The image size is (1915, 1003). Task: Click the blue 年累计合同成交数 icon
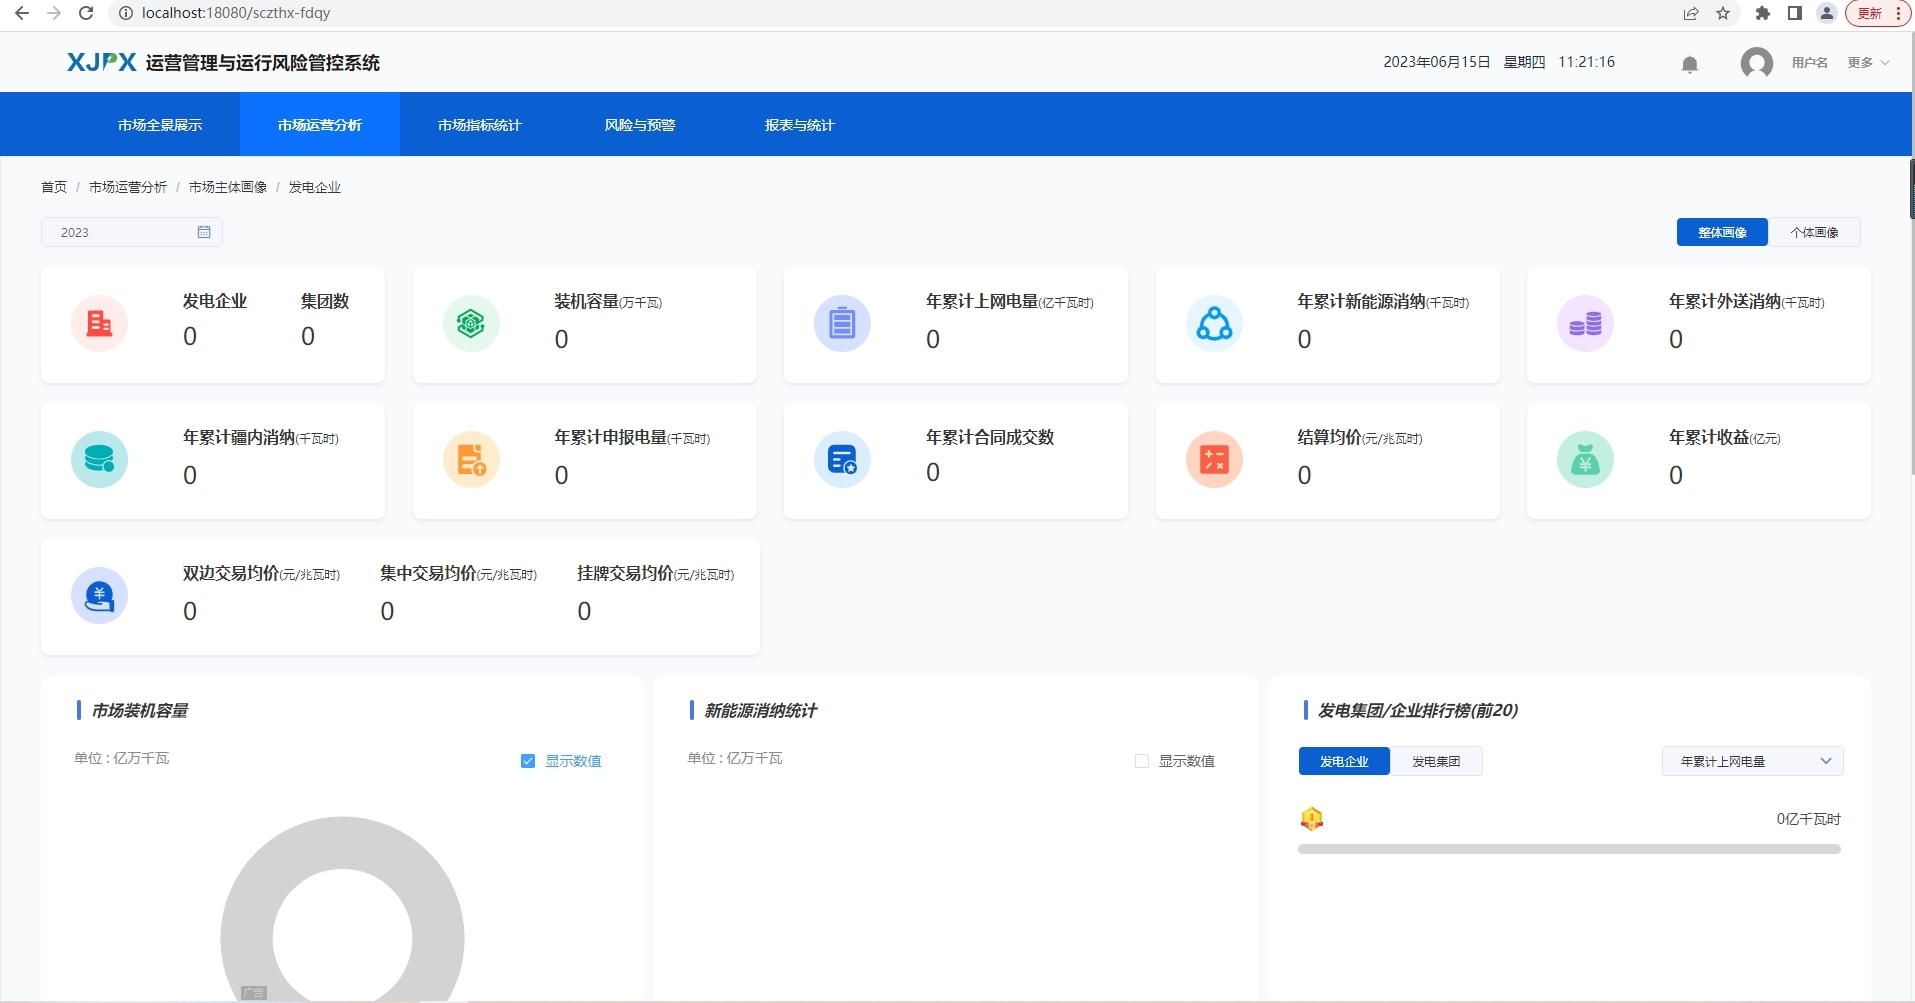842,459
